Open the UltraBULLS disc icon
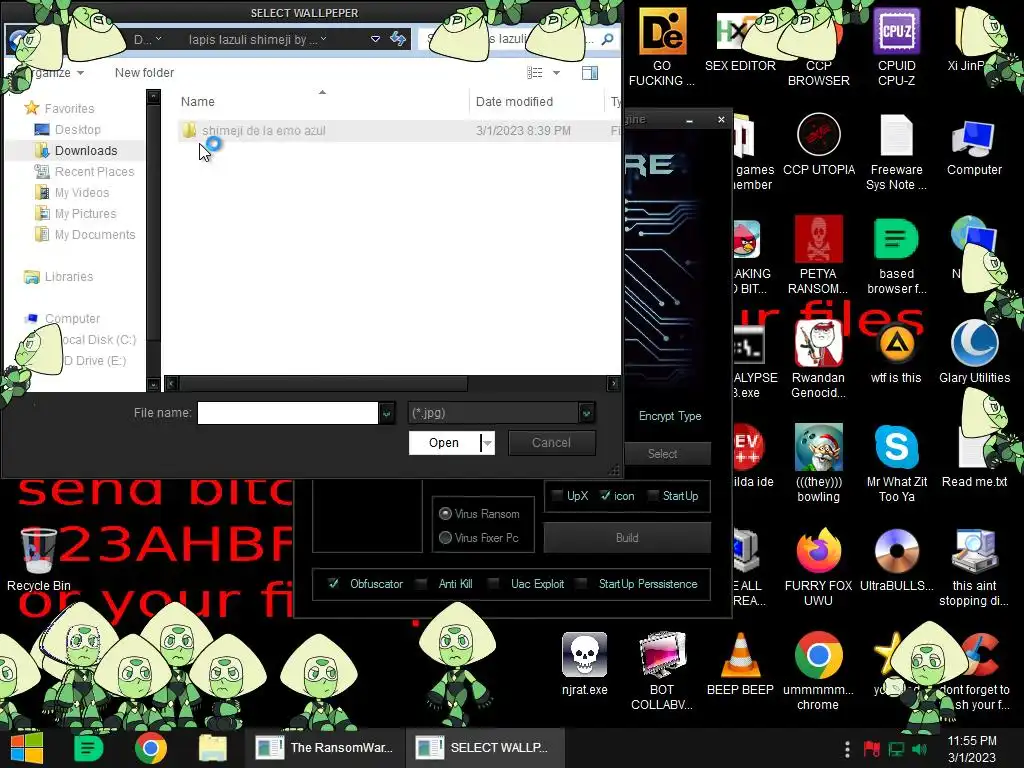The image size is (1024, 768). pyautogui.click(x=896, y=551)
